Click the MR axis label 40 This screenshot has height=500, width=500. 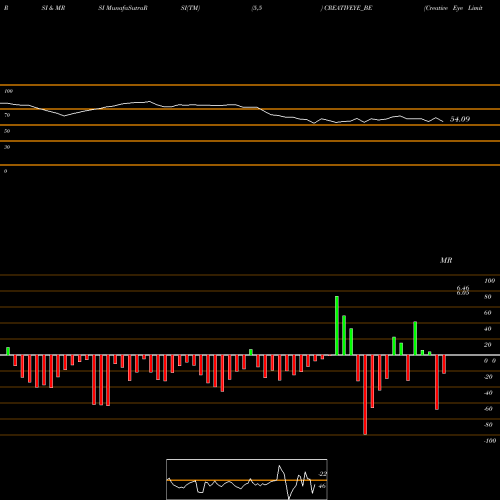pos(488,329)
